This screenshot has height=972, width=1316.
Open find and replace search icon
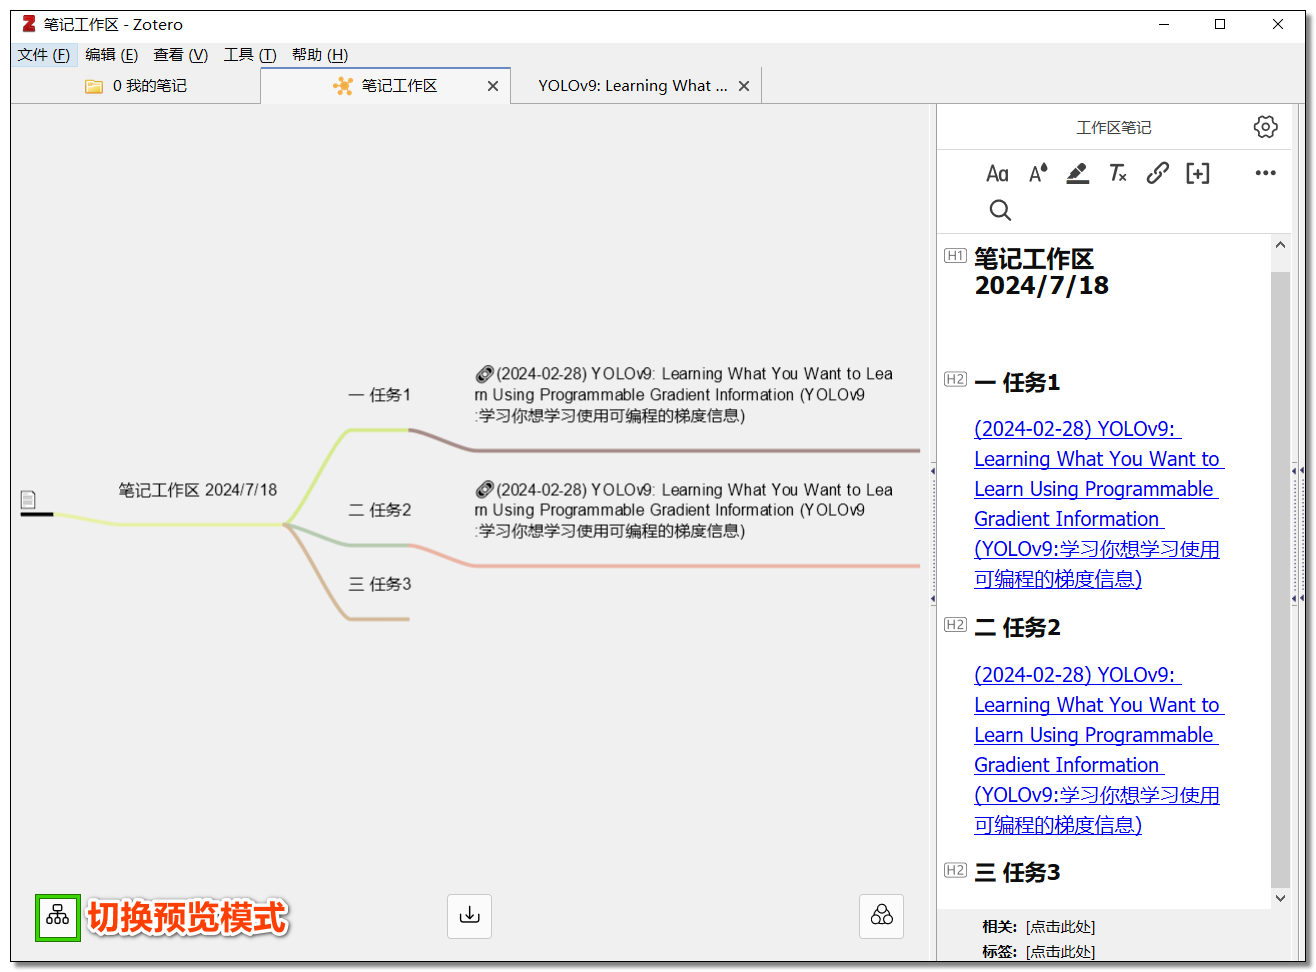click(1000, 210)
